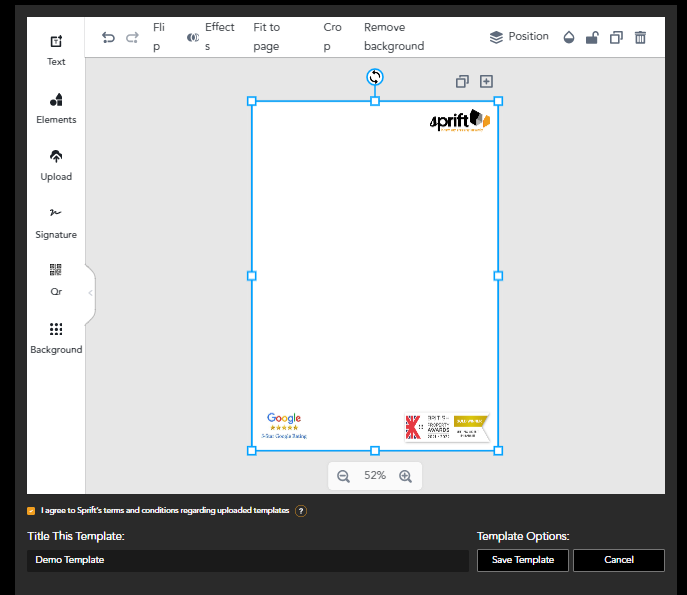Delete selected element with trash icon
The width and height of the screenshot is (687, 595).
tap(641, 38)
